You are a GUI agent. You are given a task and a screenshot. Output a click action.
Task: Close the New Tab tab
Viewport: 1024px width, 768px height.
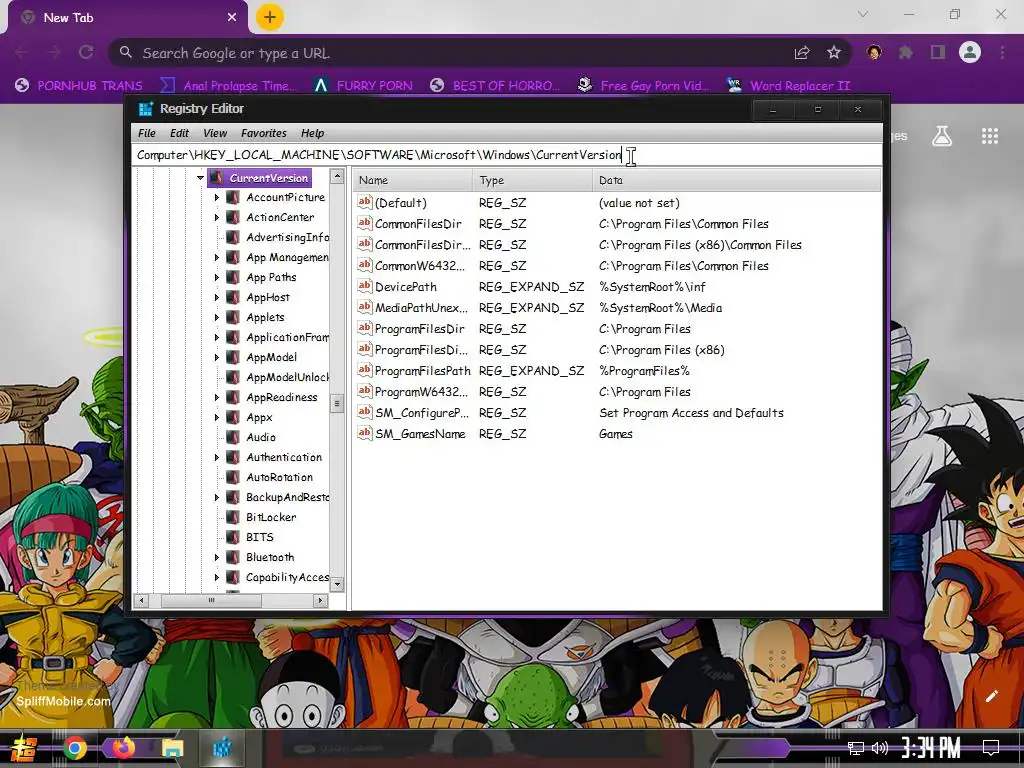point(232,18)
